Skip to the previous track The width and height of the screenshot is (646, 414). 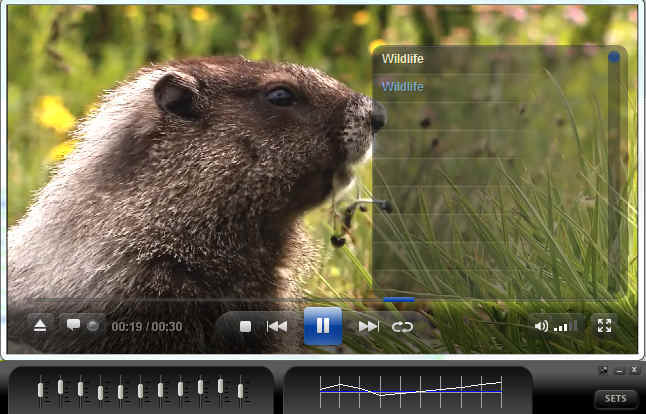click(277, 326)
